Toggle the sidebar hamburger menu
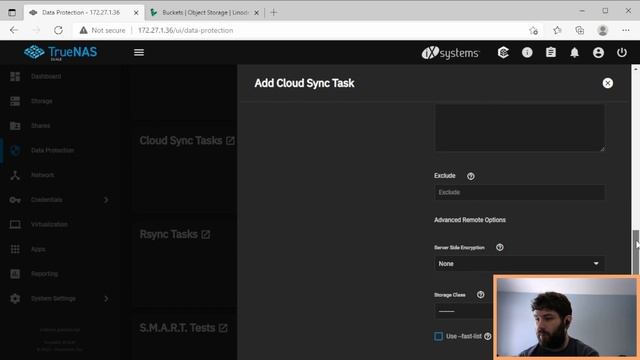640x360 pixels. tap(139, 52)
